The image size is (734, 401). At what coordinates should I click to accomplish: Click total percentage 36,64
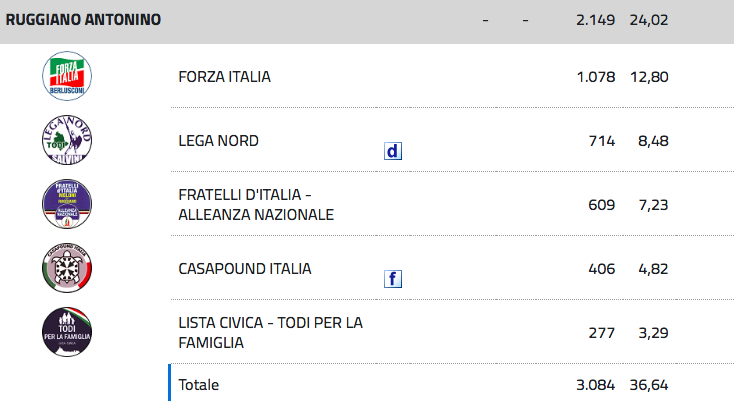649,385
